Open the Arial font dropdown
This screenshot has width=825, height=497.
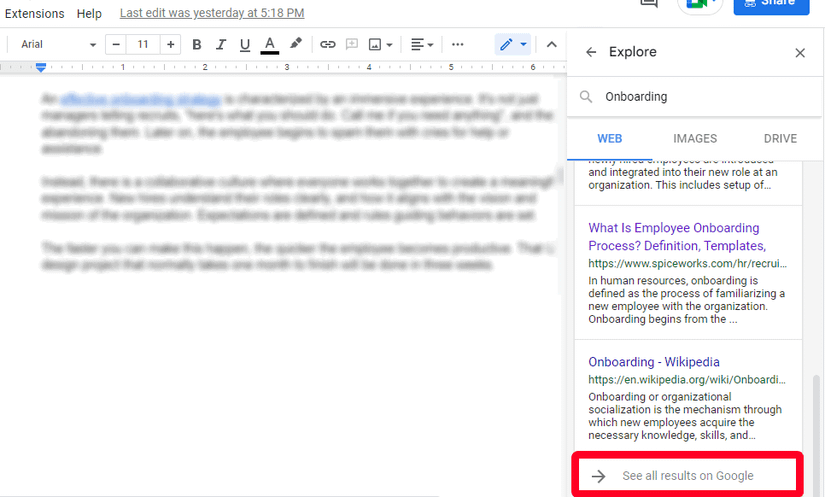click(58, 45)
